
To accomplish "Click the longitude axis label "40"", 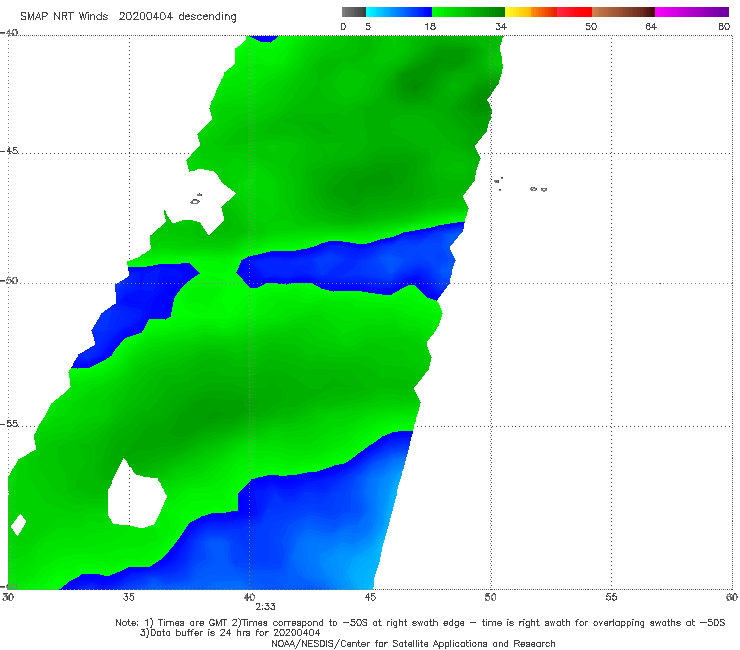I will (249, 597).
